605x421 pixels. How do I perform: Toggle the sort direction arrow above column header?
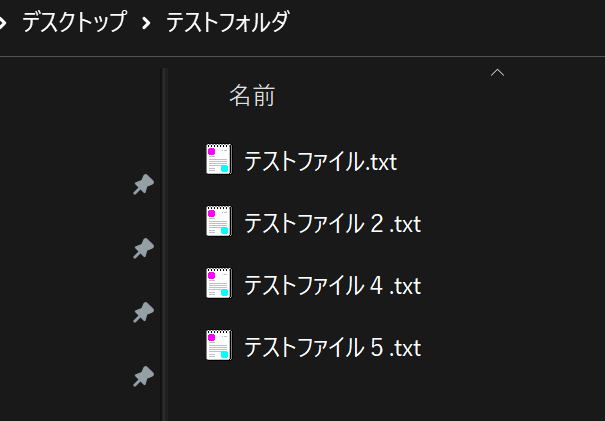[497, 72]
